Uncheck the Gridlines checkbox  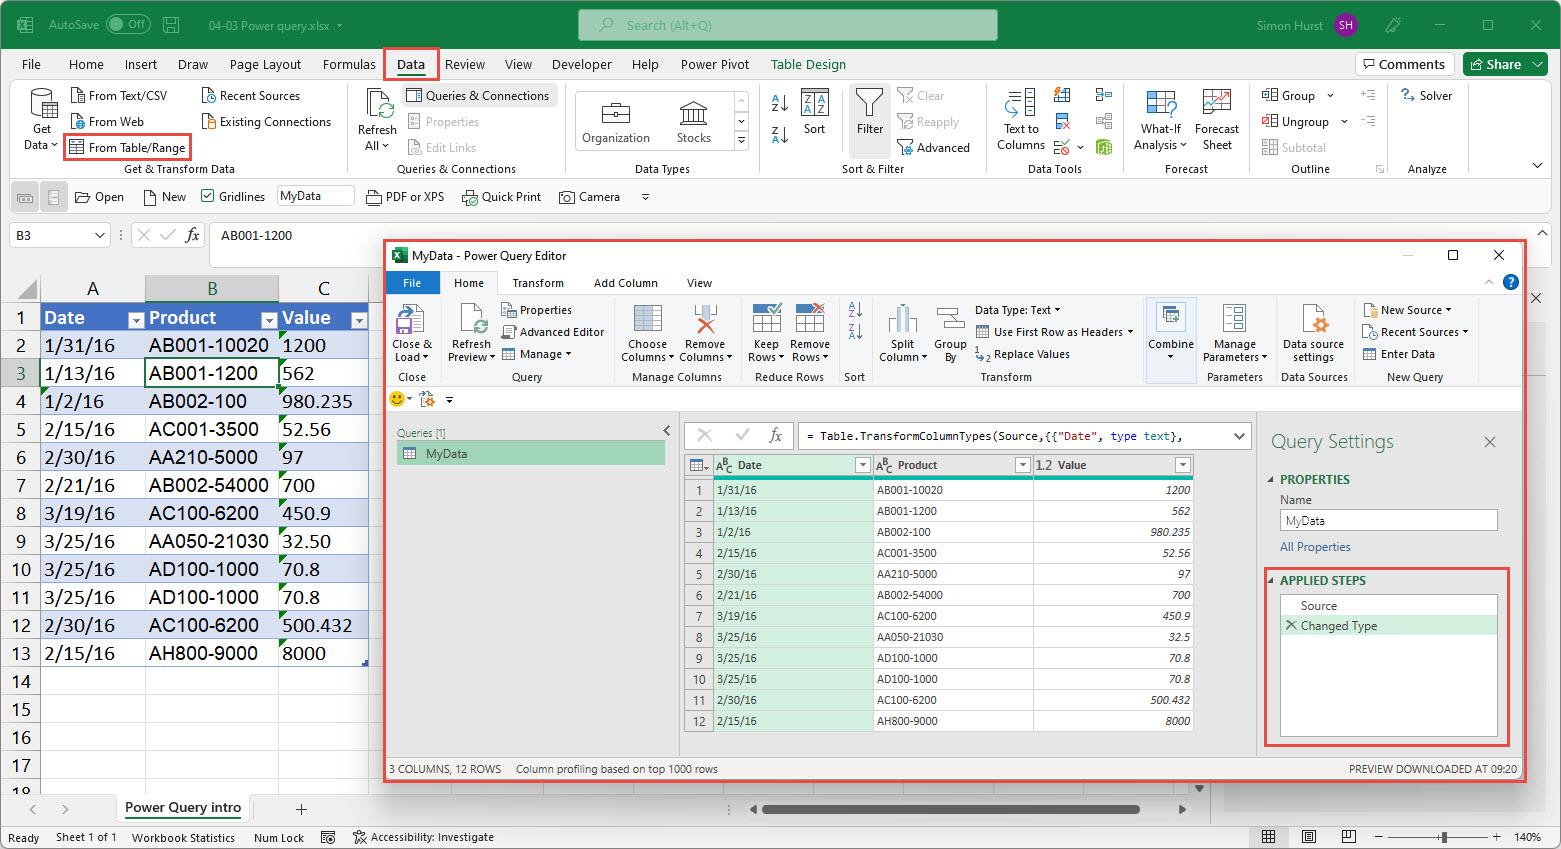click(x=208, y=197)
